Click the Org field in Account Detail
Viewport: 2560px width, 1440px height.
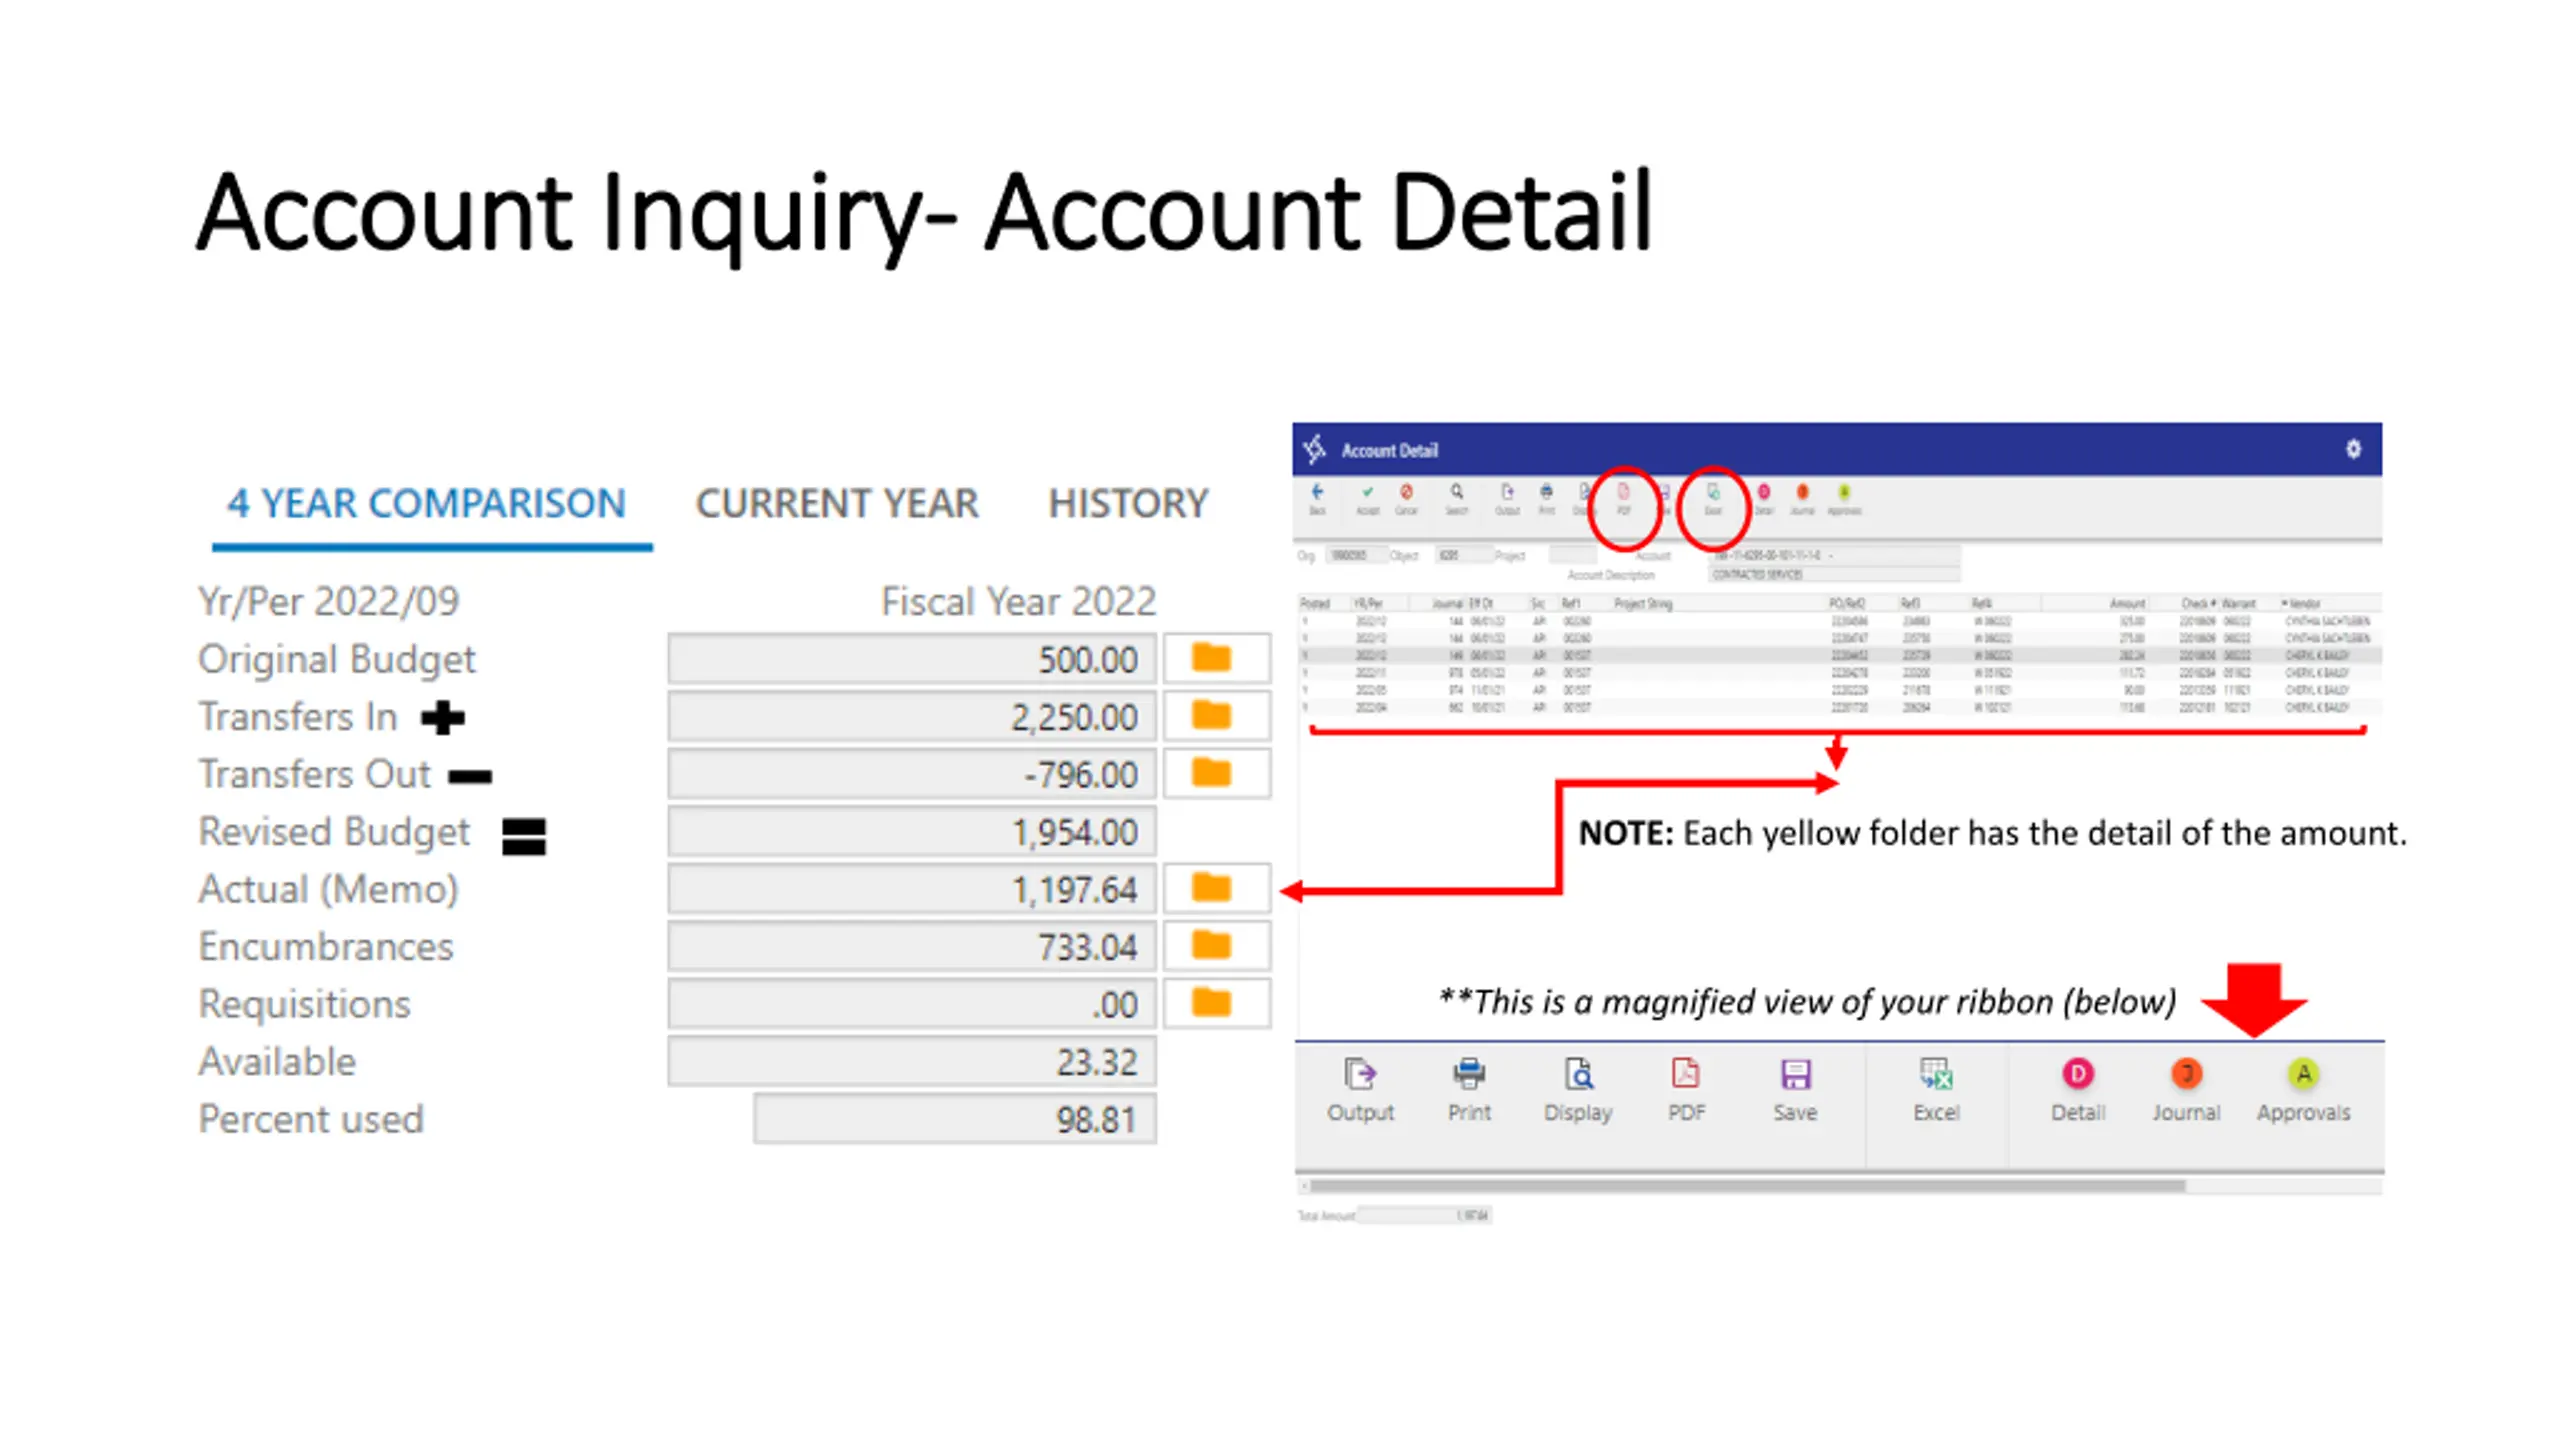coord(1356,555)
